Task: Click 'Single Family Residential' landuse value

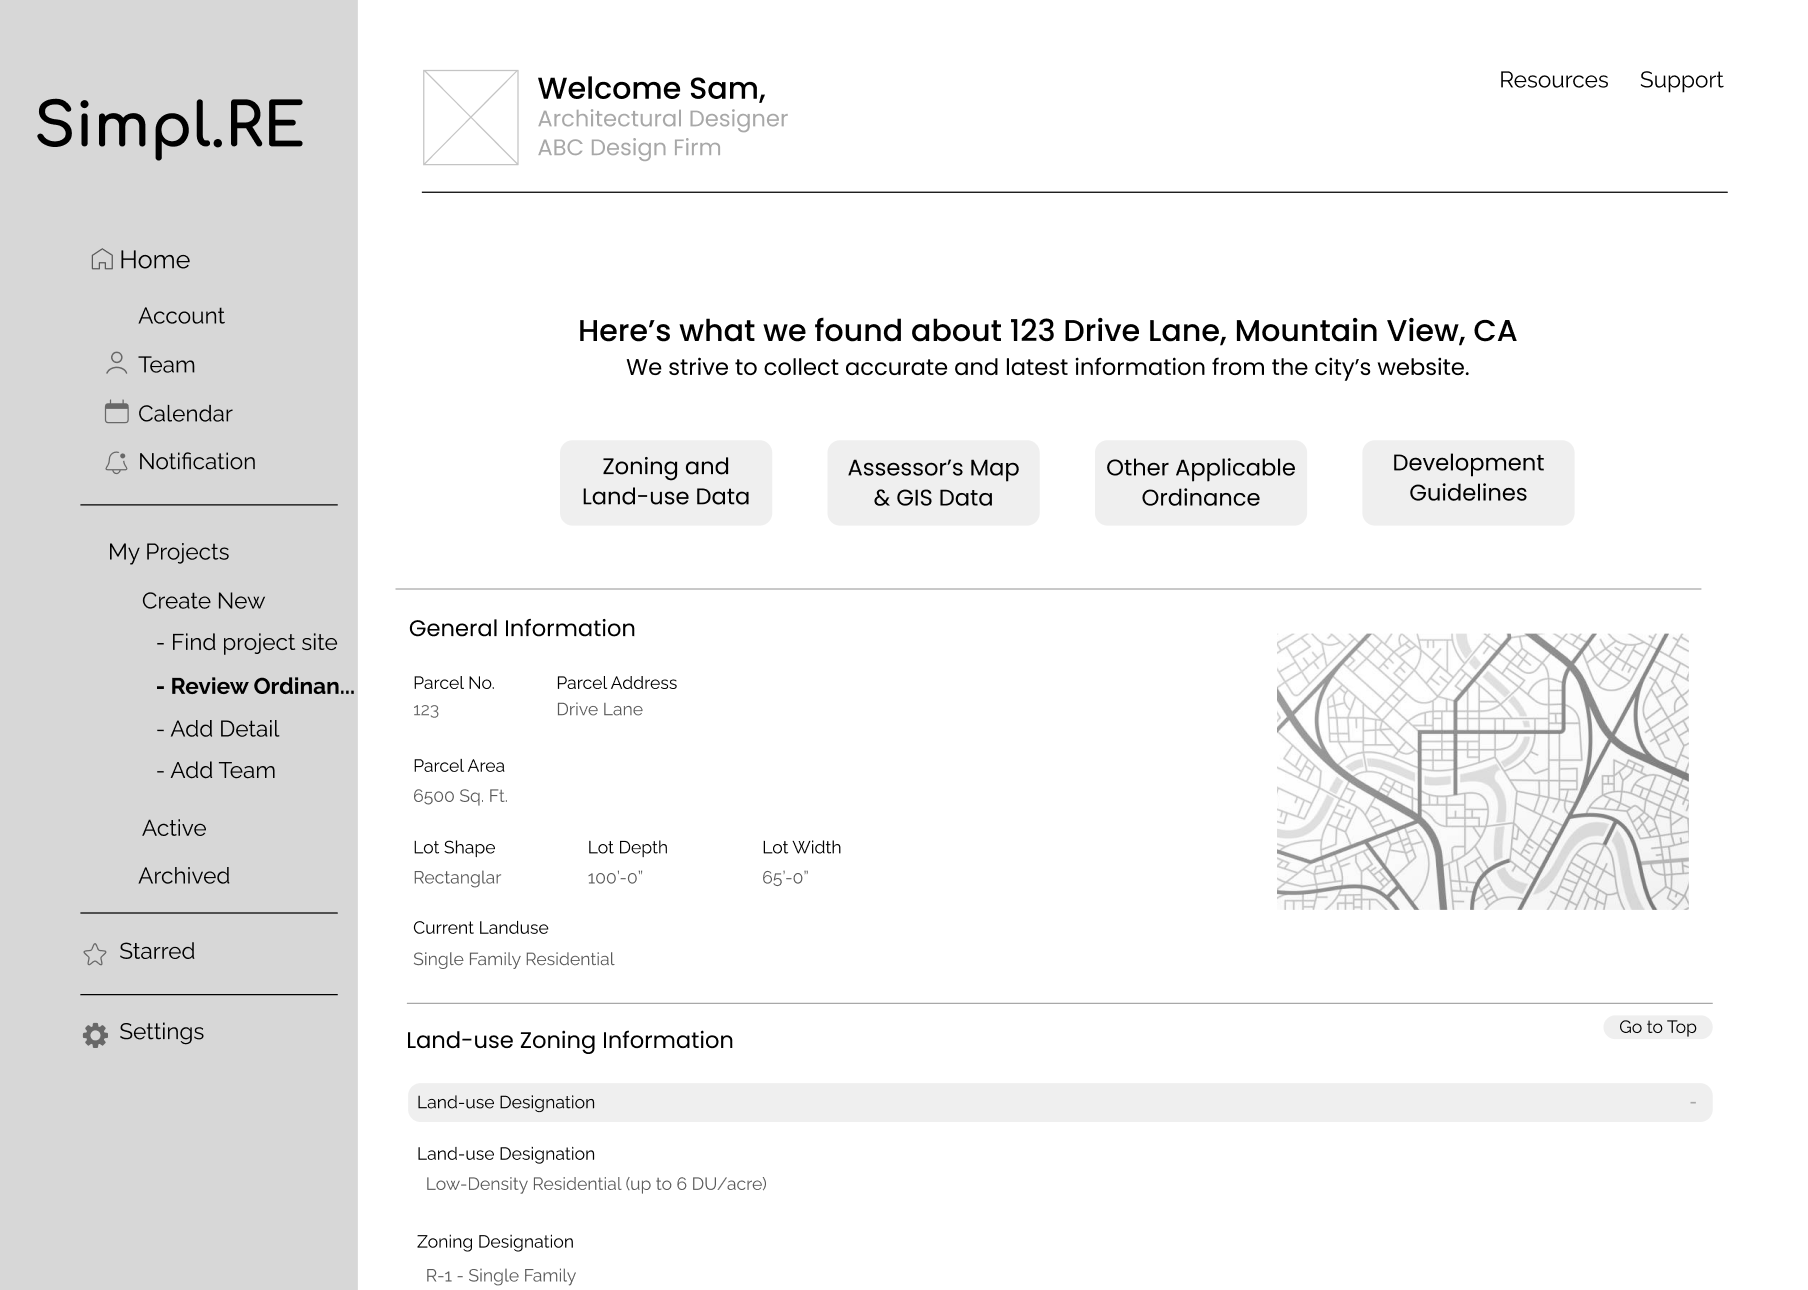Action: (x=514, y=959)
